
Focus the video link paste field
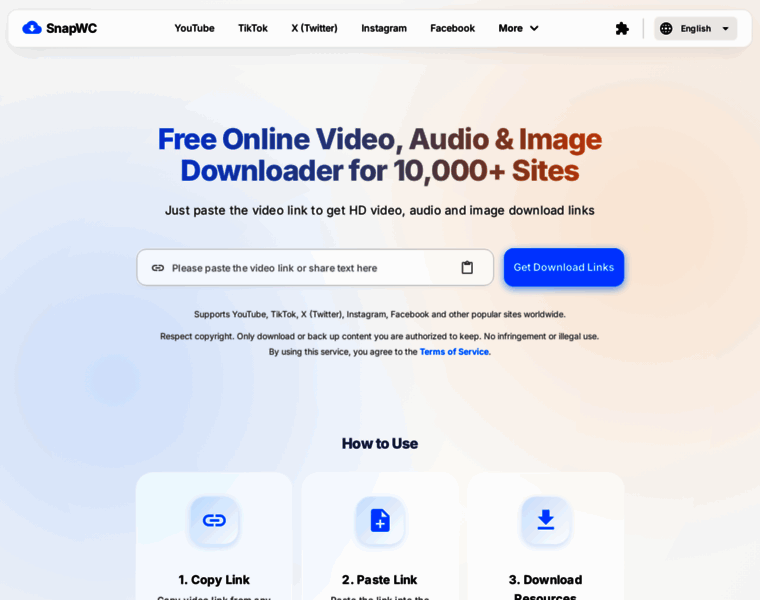coord(315,268)
